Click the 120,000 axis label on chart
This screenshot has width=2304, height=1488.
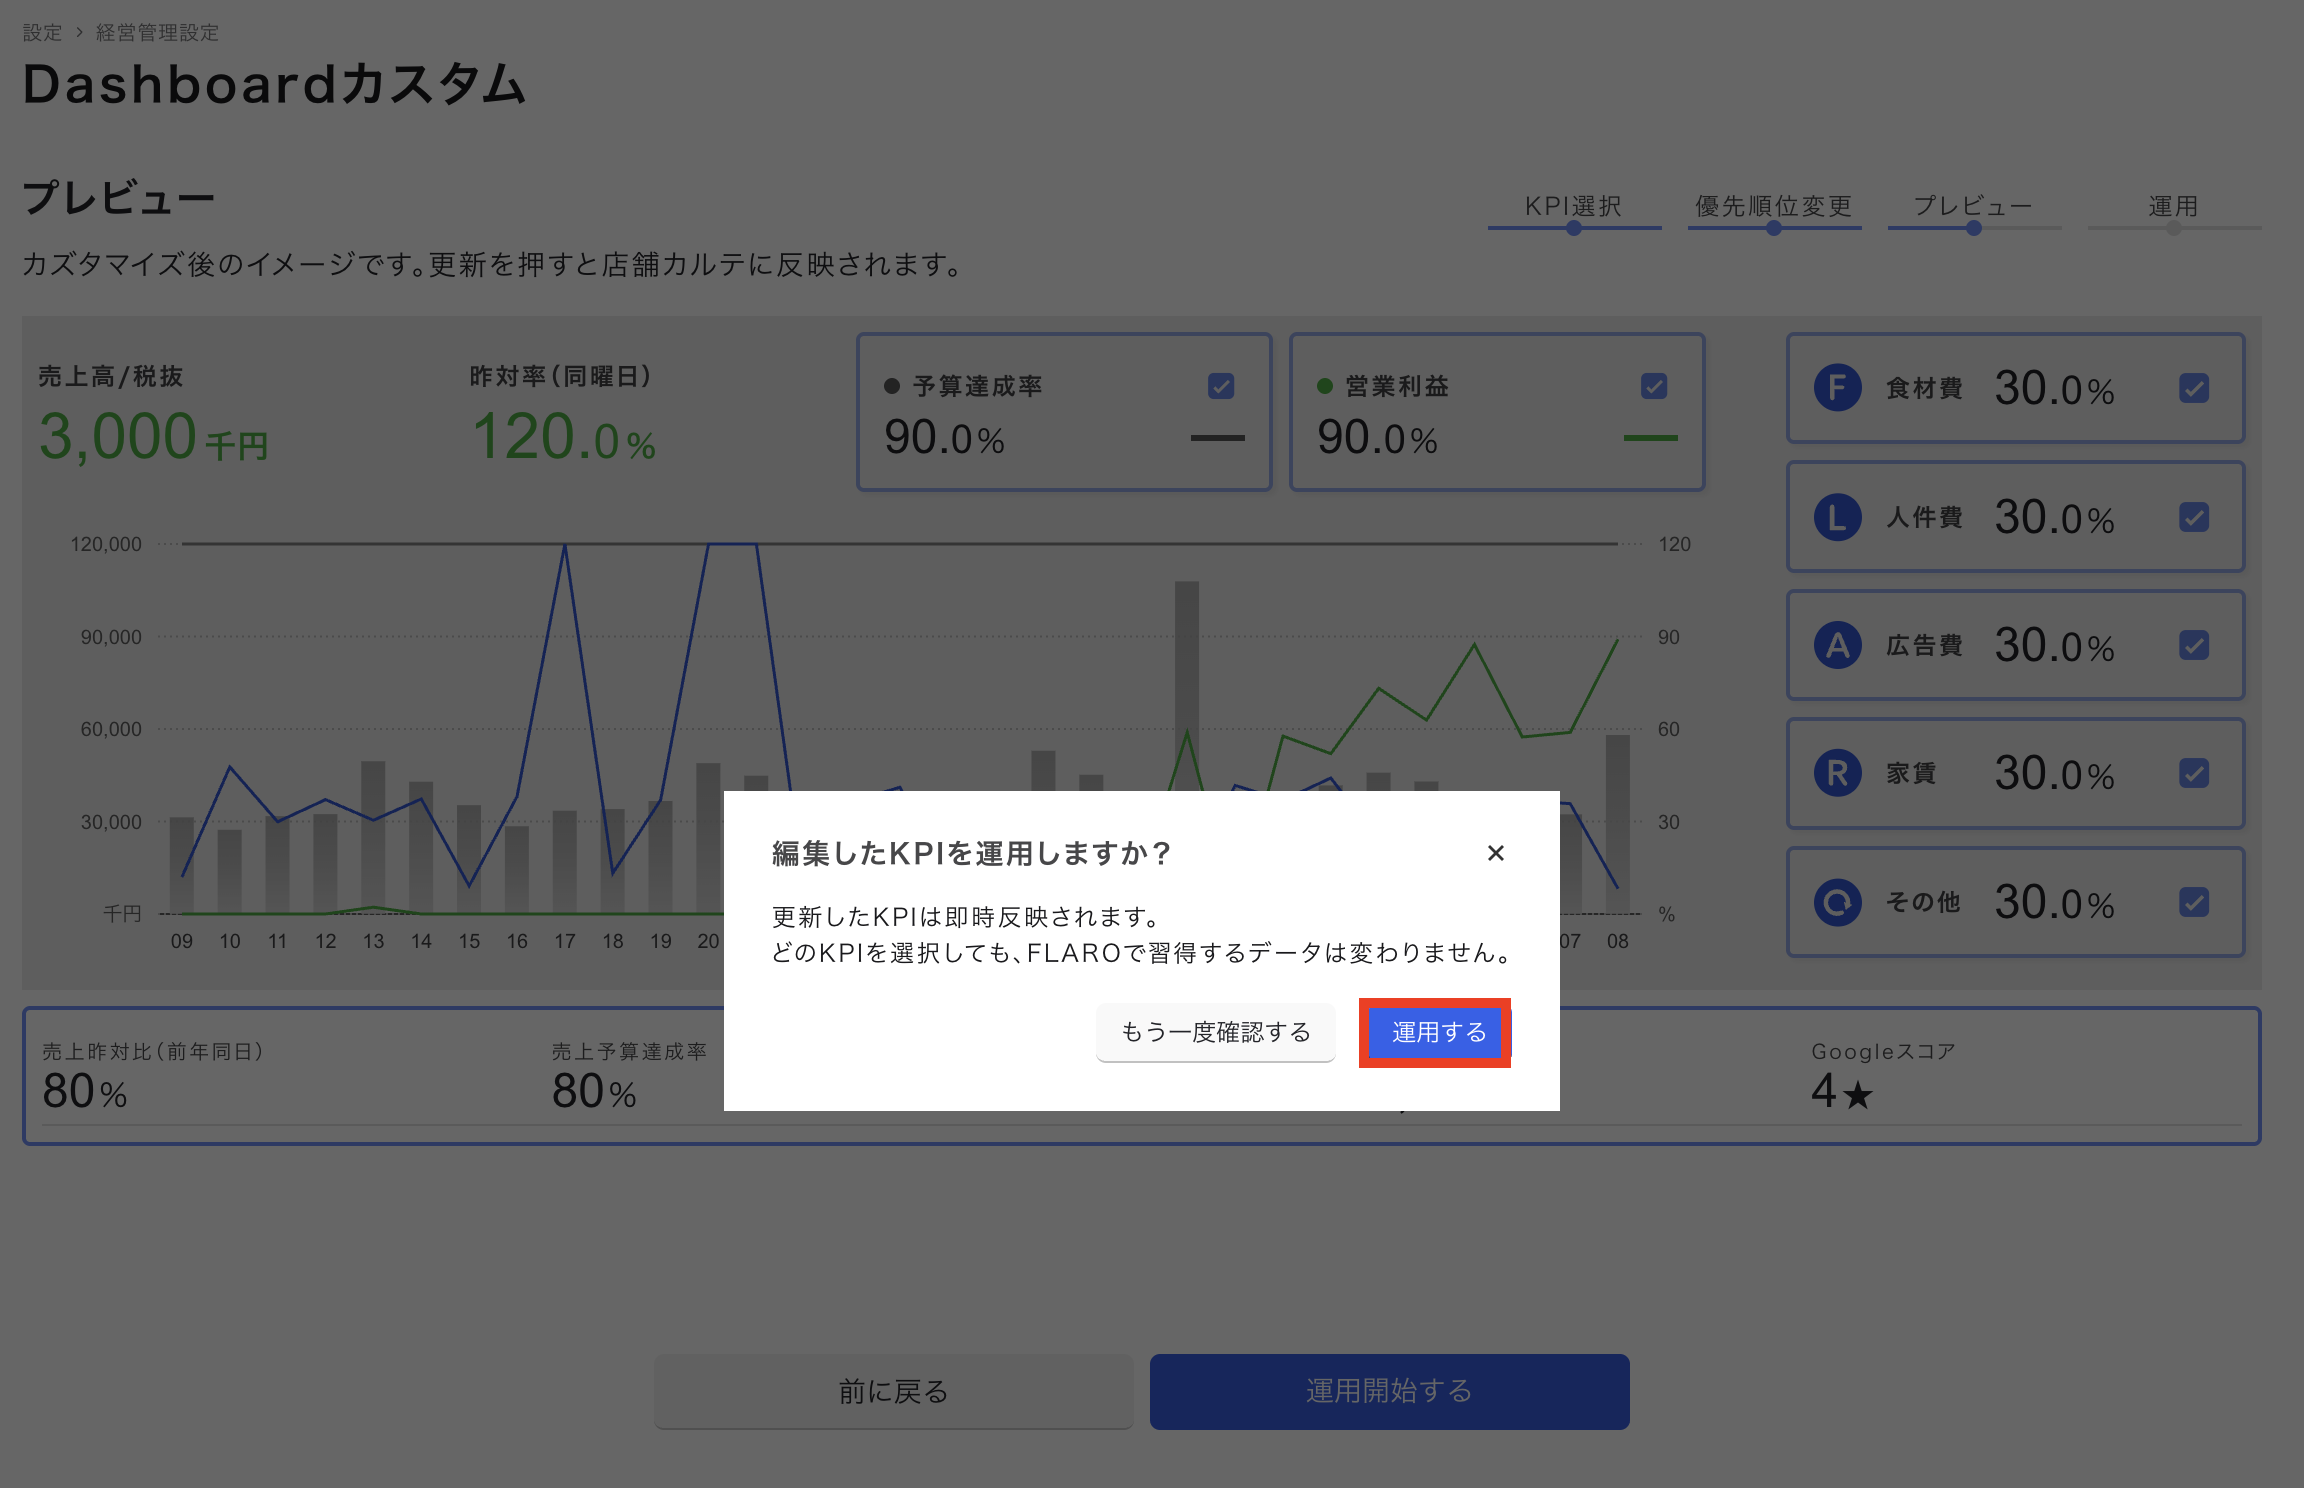point(106,544)
